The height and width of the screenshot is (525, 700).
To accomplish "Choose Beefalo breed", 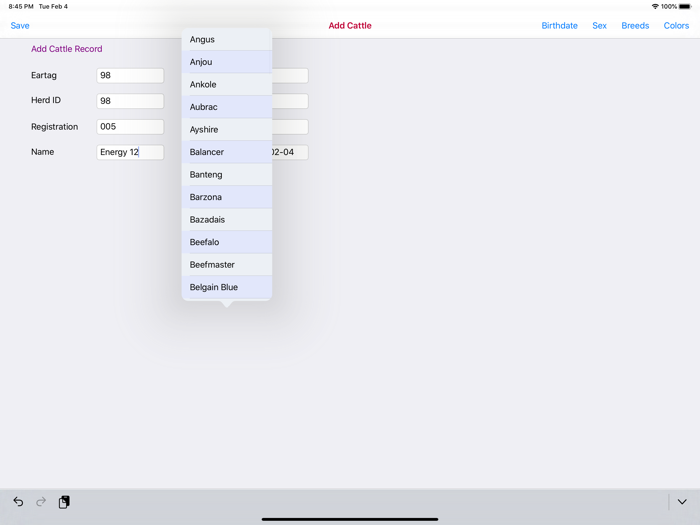I will [227, 242].
